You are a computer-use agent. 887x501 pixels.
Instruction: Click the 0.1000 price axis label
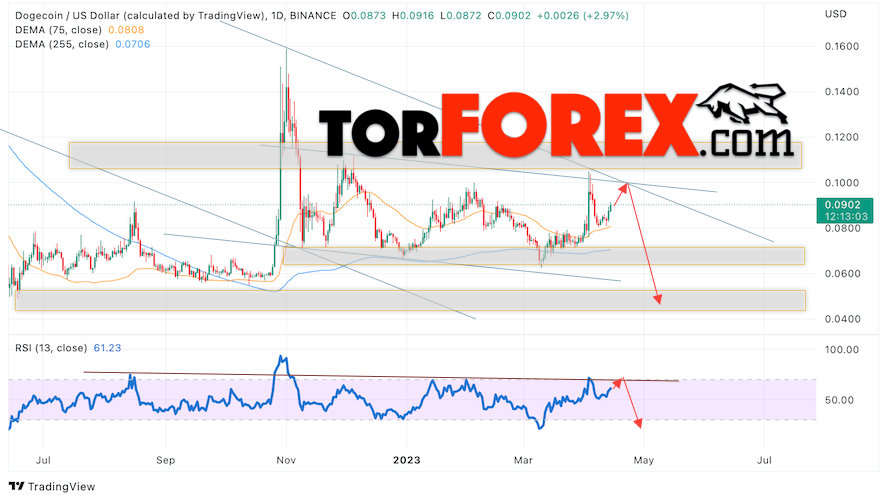click(x=842, y=183)
